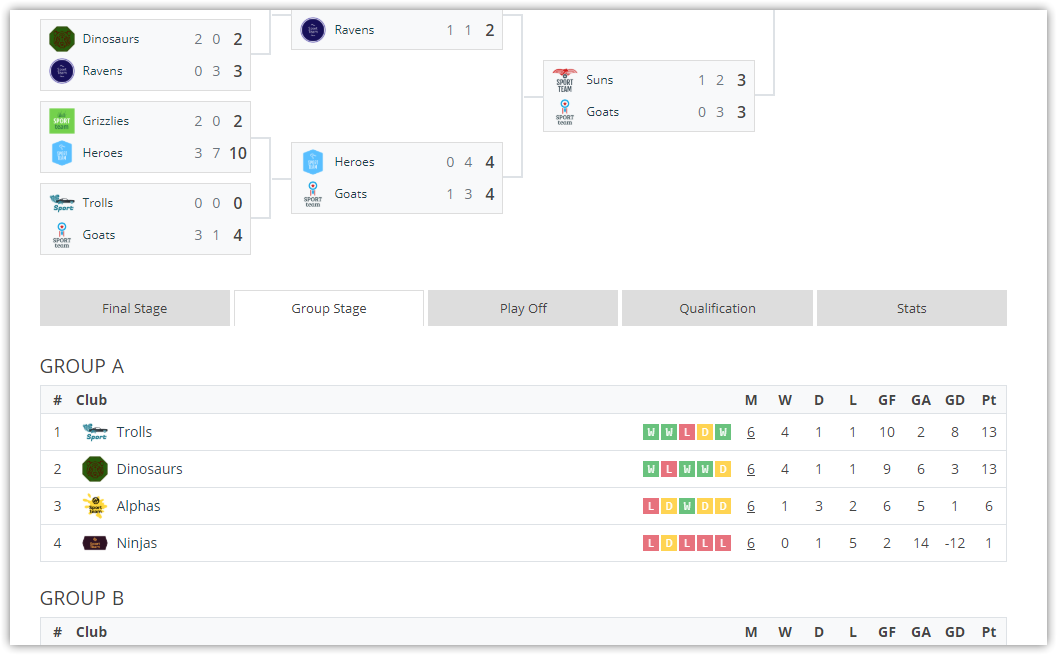Click the red L badge in Ninjas form
Viewport: 1057px width, 655px height.
pos(651,542)
